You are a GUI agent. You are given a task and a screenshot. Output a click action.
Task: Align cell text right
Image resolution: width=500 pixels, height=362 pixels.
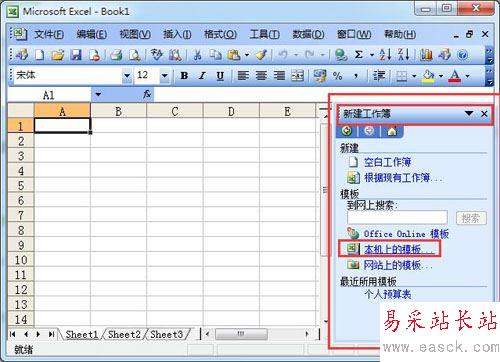[x=279, y=76]
